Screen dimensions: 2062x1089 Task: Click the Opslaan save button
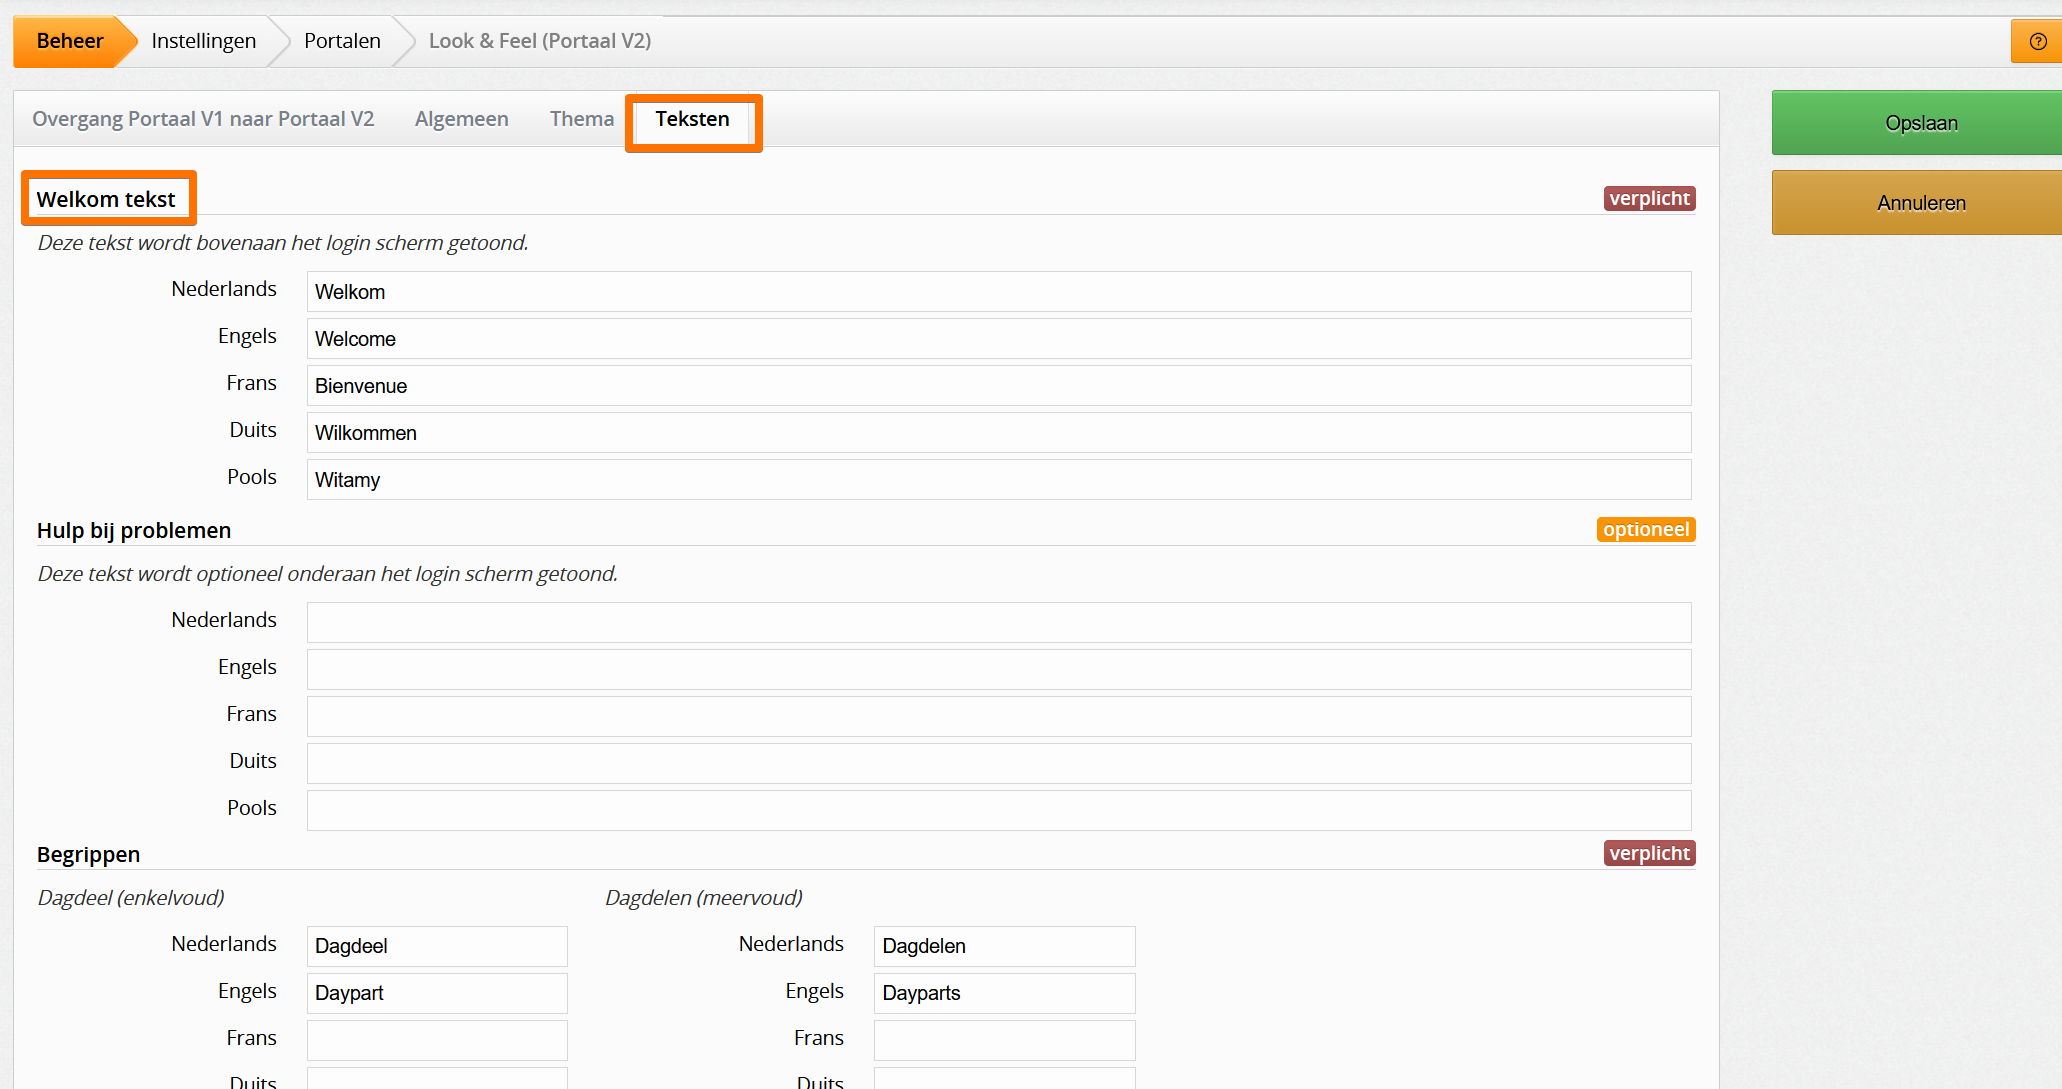click(x=1919, y=123)
